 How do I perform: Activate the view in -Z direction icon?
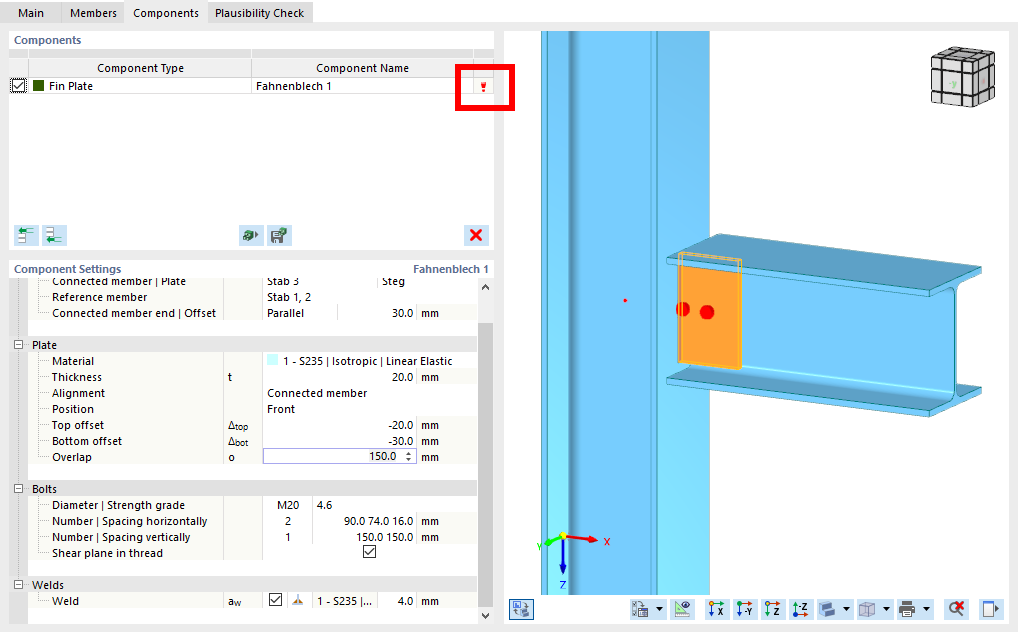pos(798,609)
